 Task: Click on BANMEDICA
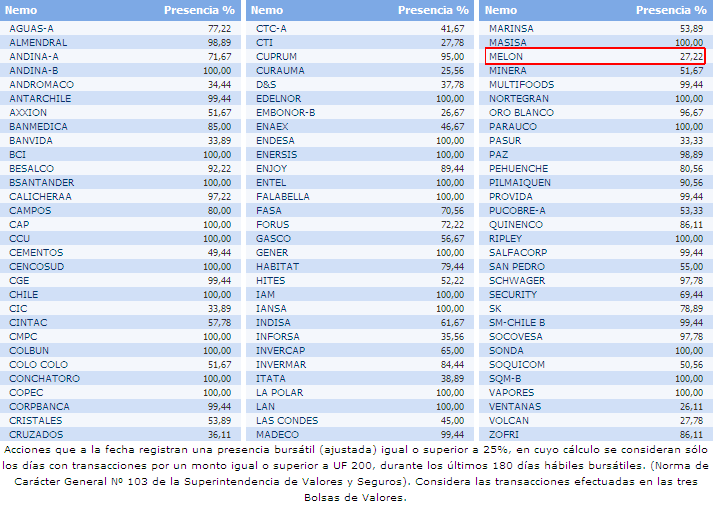(38, 127)
